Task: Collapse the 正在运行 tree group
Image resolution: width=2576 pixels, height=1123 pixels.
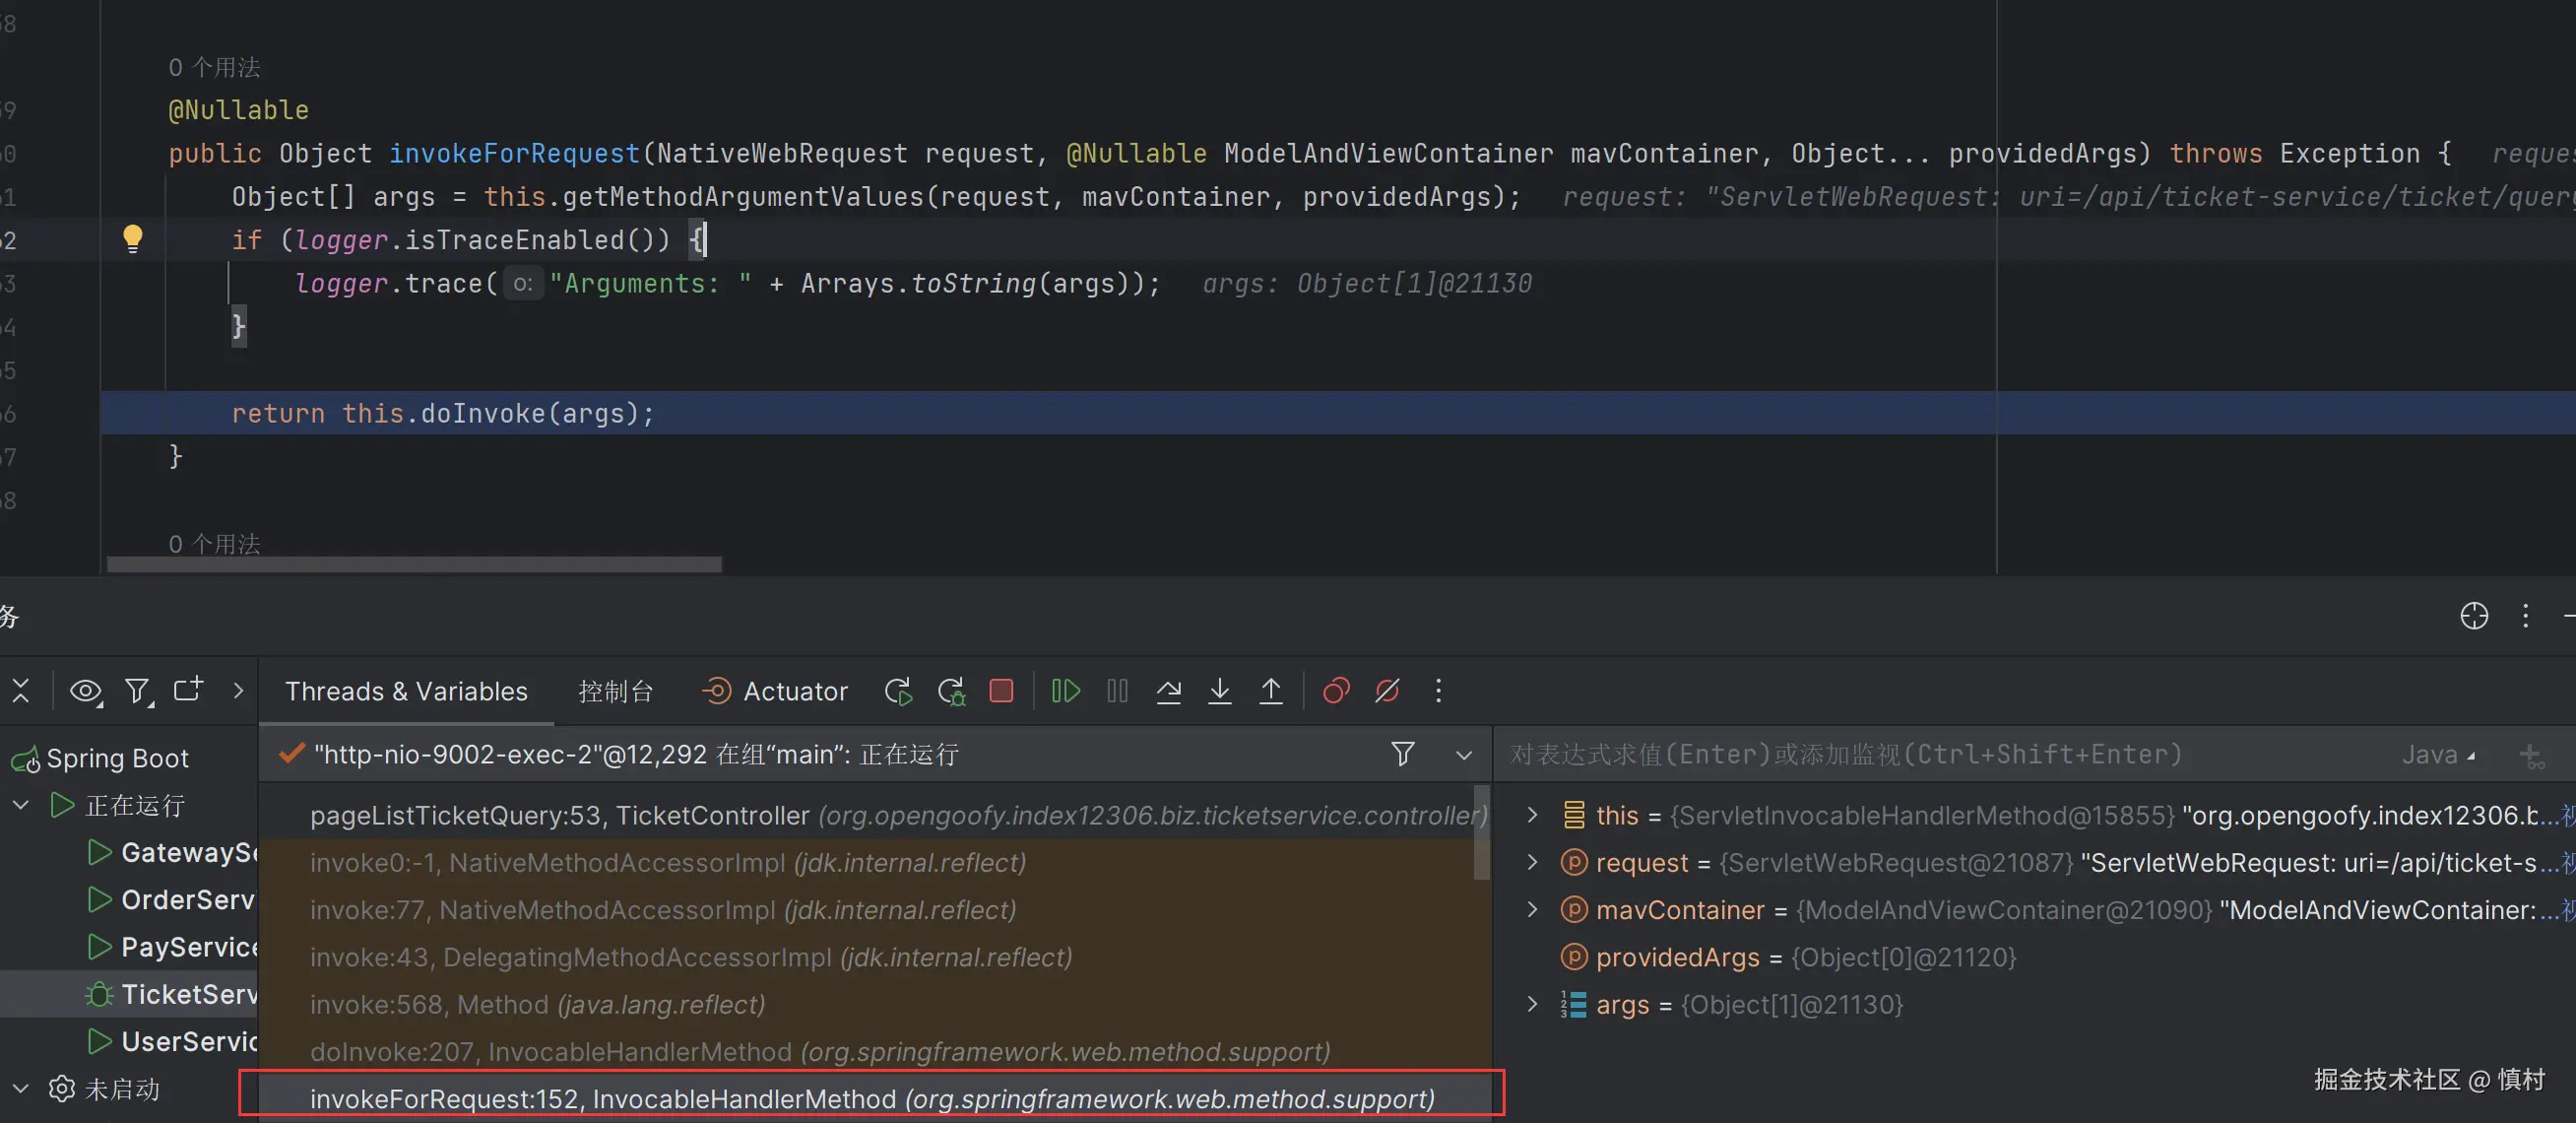Action: [x=21, y=805]
